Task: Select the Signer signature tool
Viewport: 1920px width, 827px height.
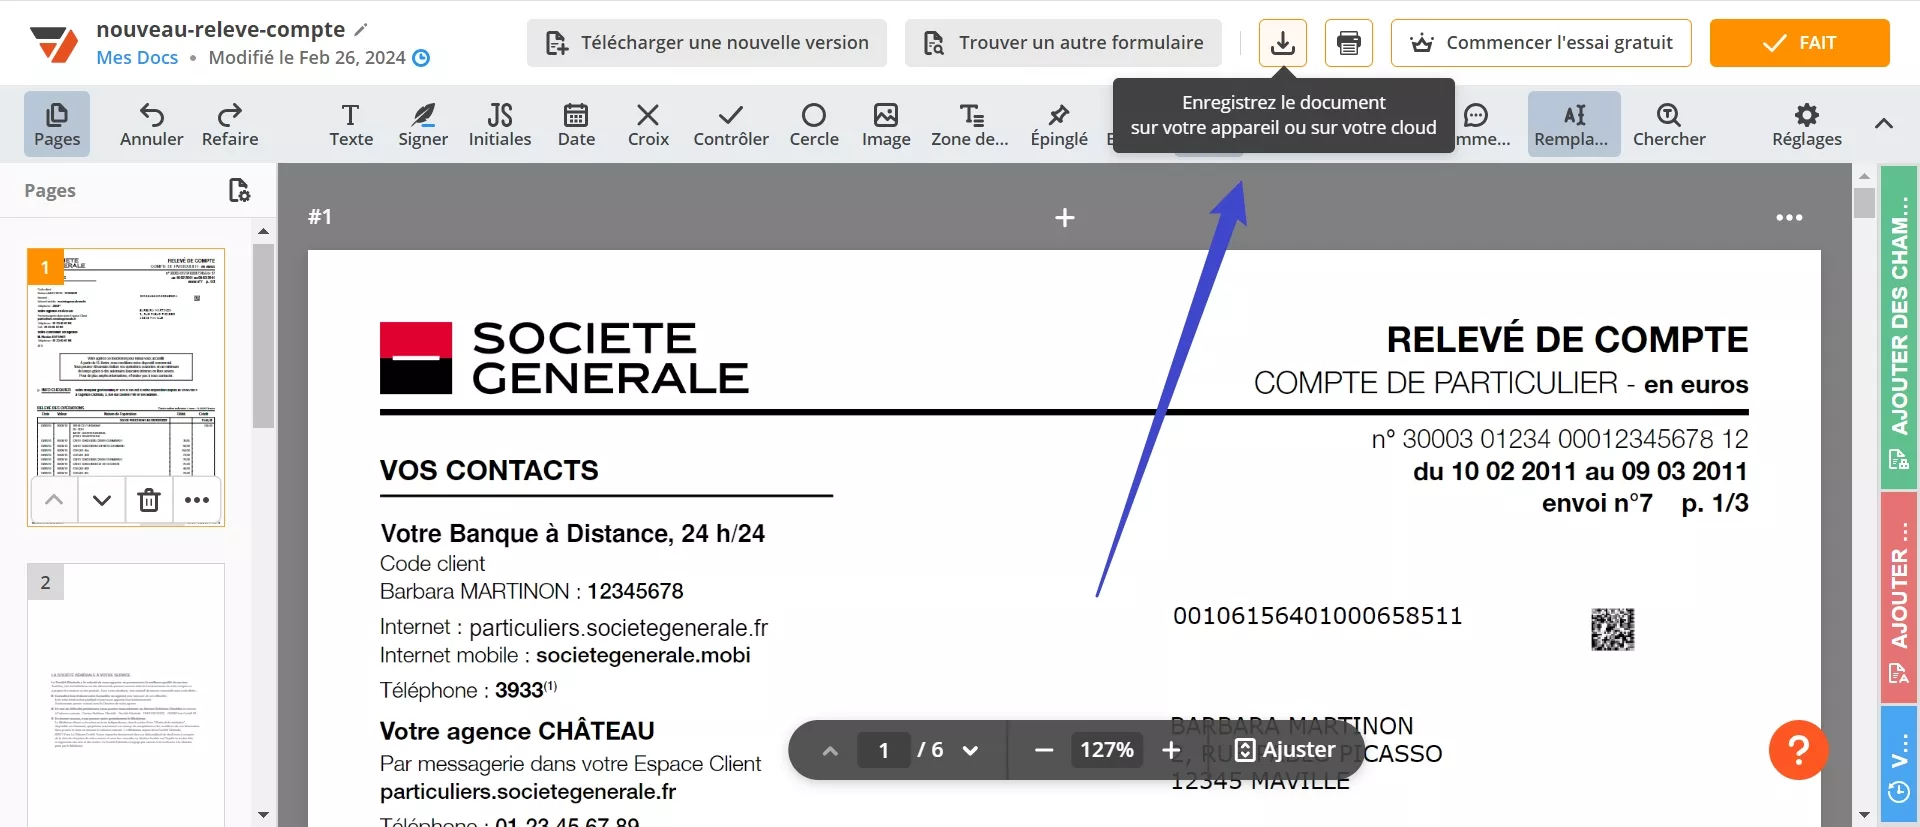Action: [423, 124]
